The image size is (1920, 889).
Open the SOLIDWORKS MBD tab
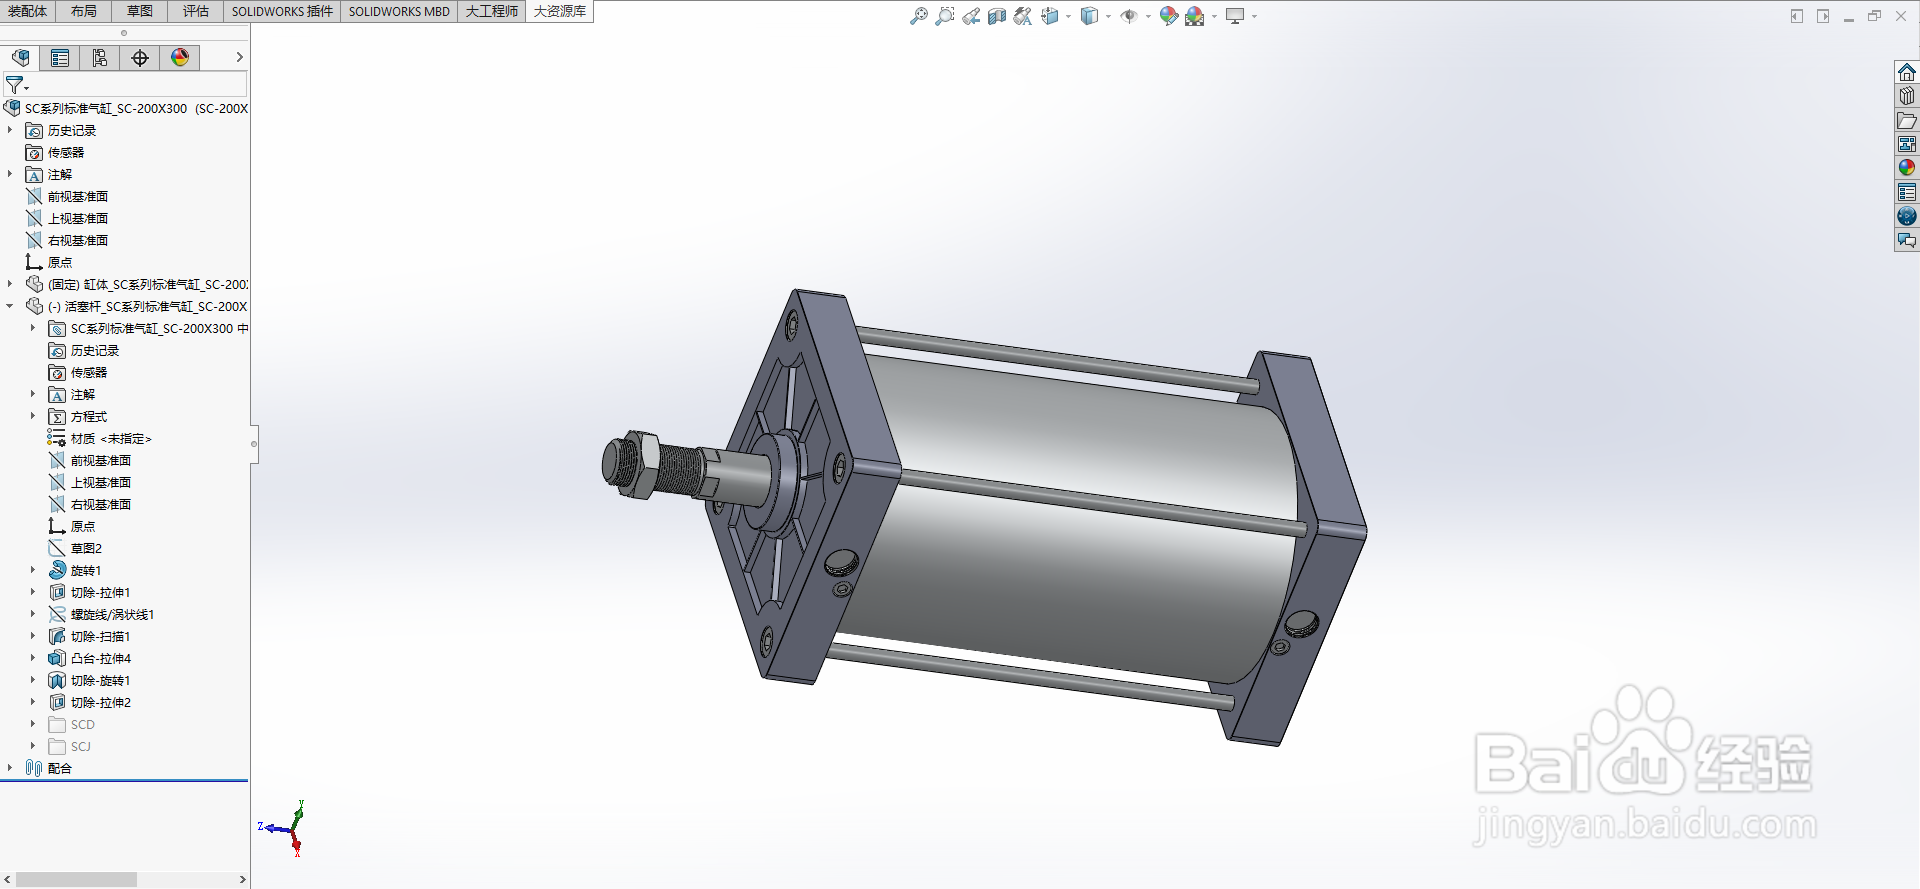[399, 11]
